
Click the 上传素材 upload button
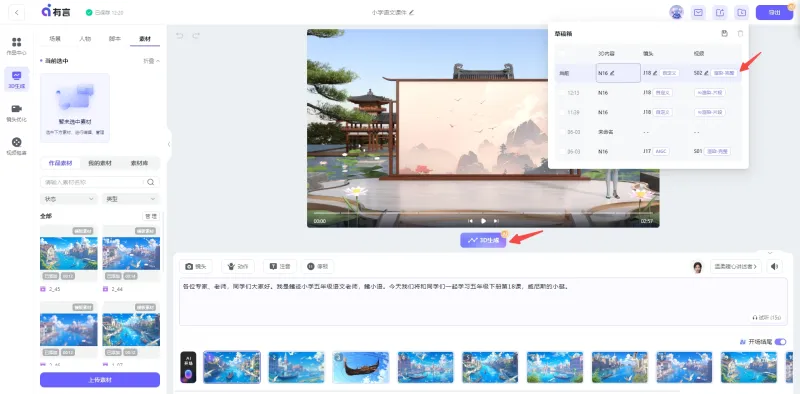100,380
